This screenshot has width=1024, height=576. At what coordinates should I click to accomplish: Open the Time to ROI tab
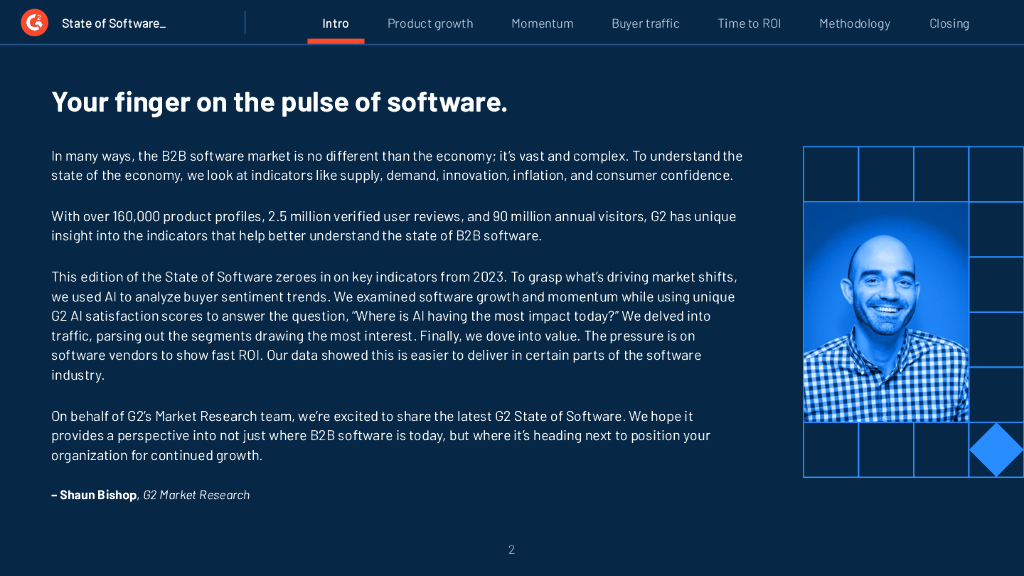[x=749, y=23]
